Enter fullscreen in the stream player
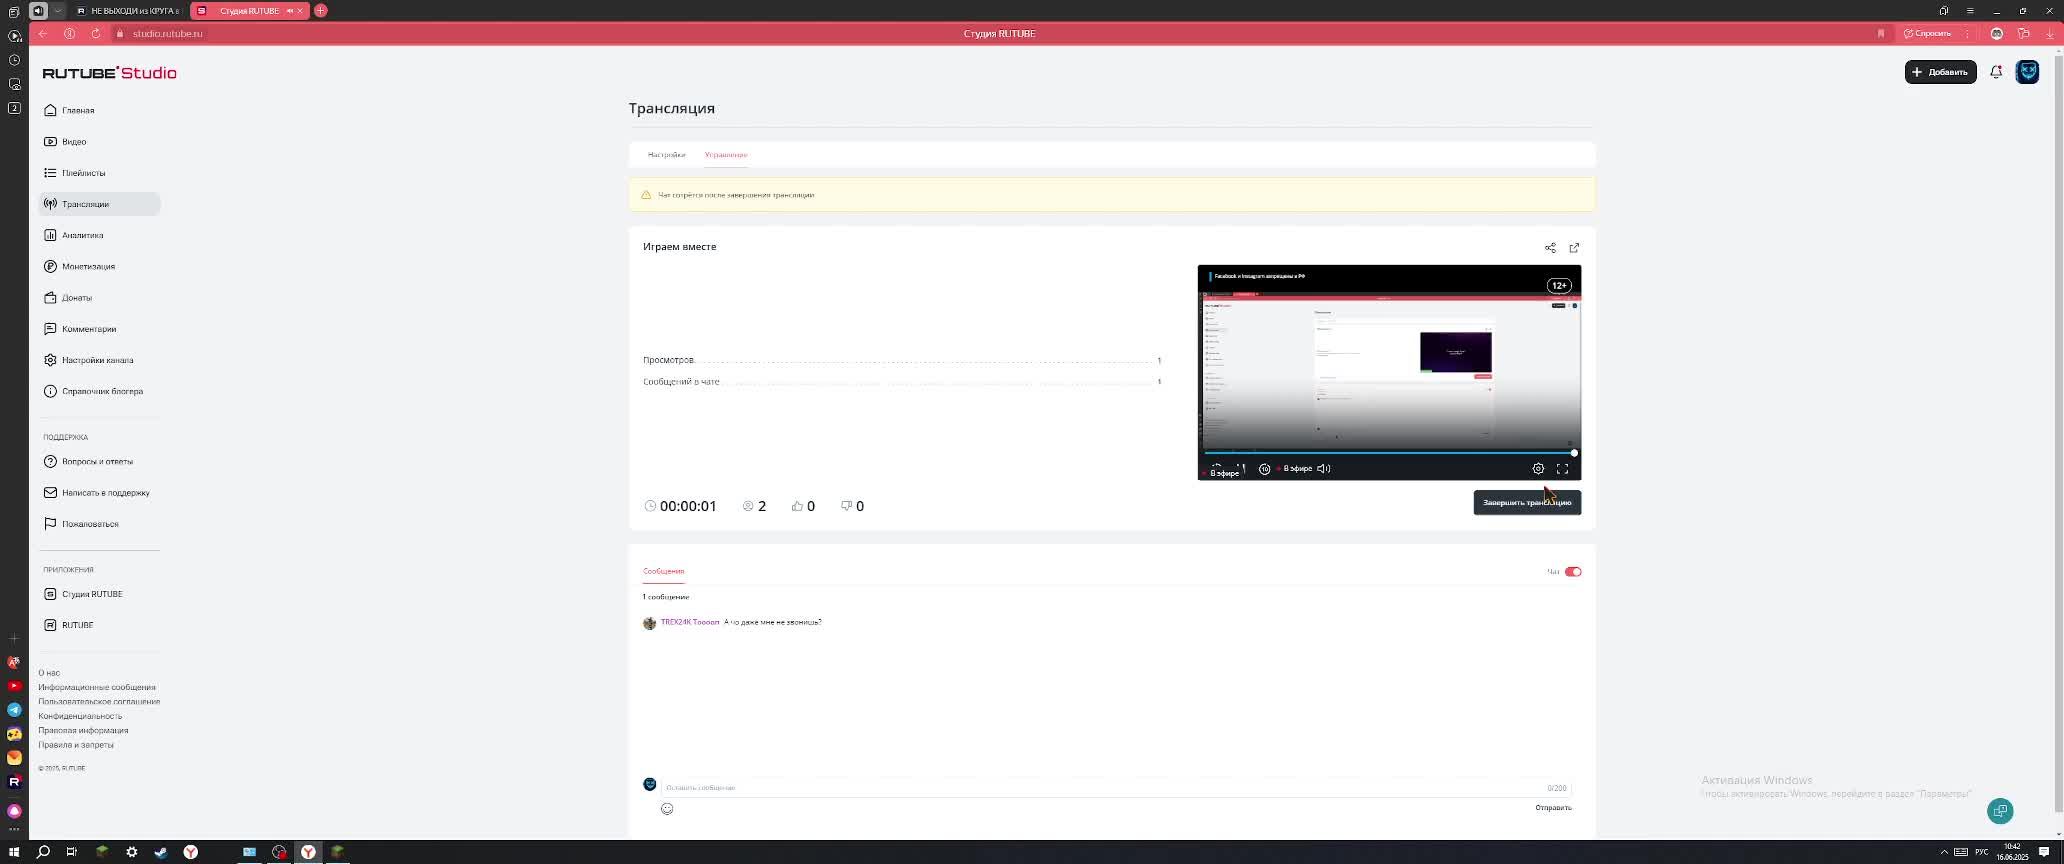 click(x=1562, y=469)
